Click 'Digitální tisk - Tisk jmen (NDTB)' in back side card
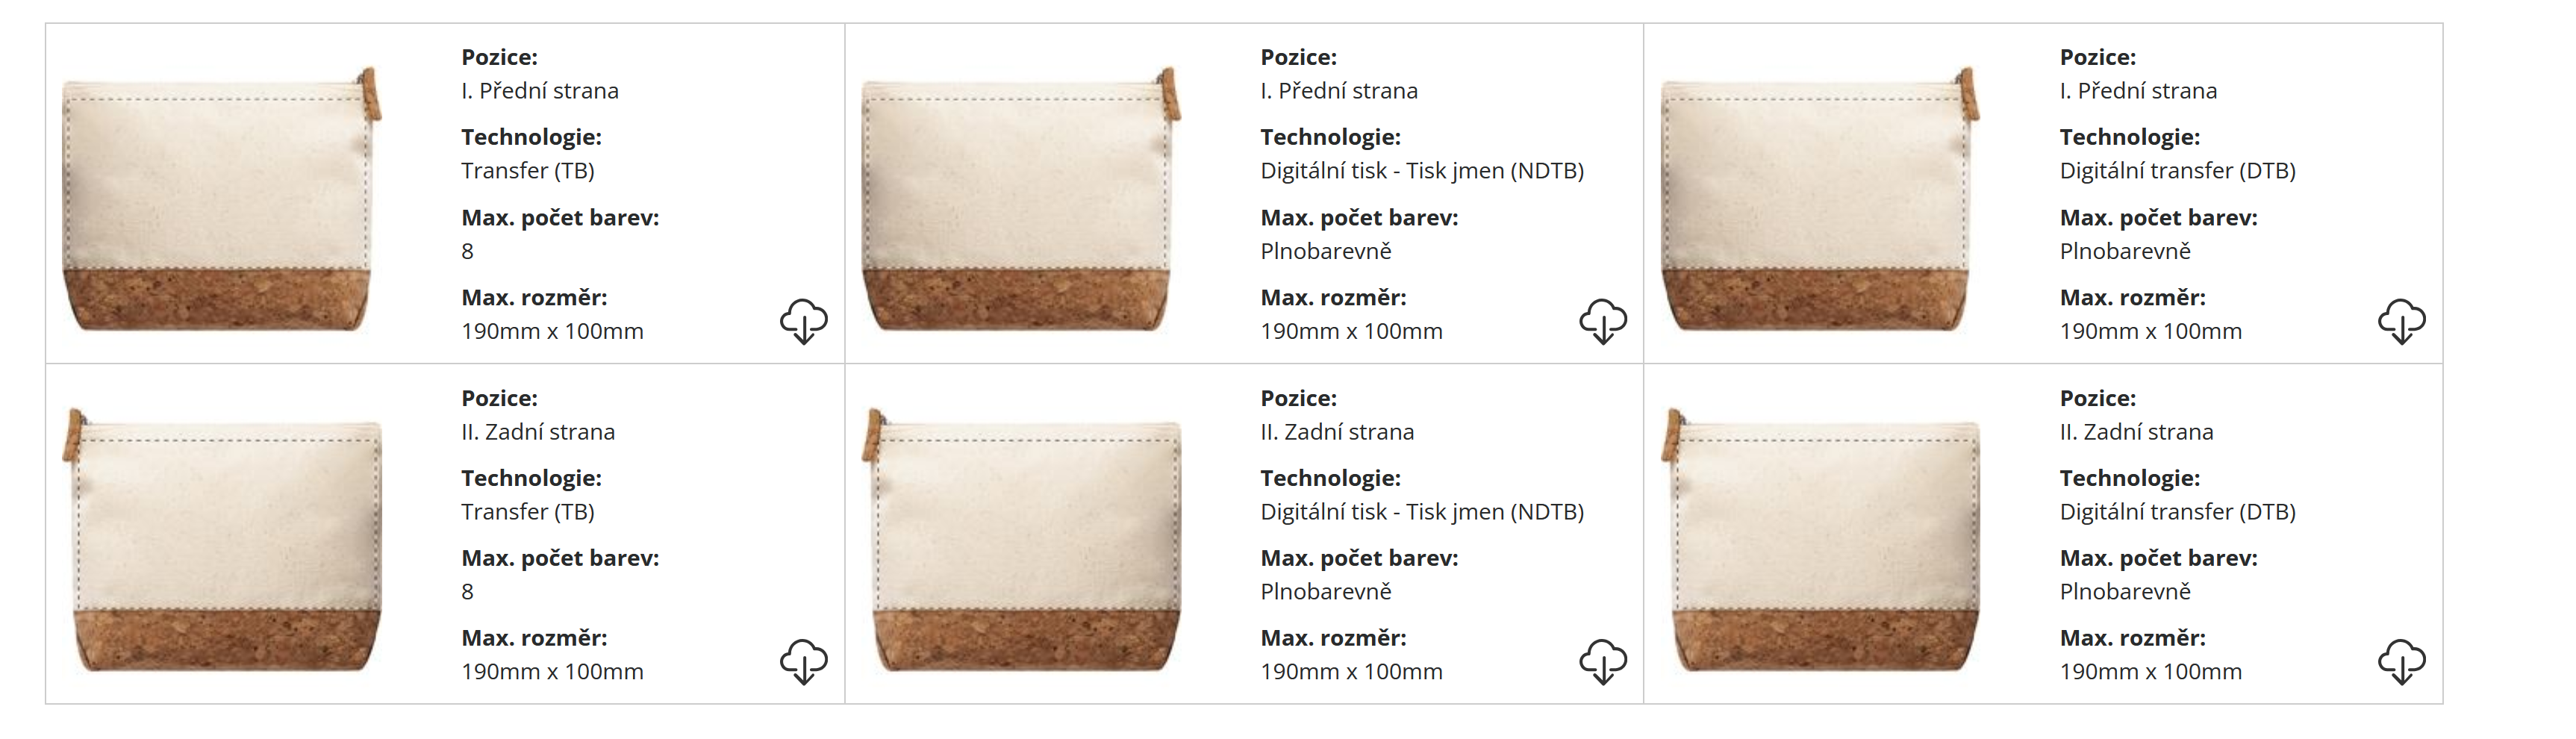Screen dimensions: 2576x739 [1421, 512]
